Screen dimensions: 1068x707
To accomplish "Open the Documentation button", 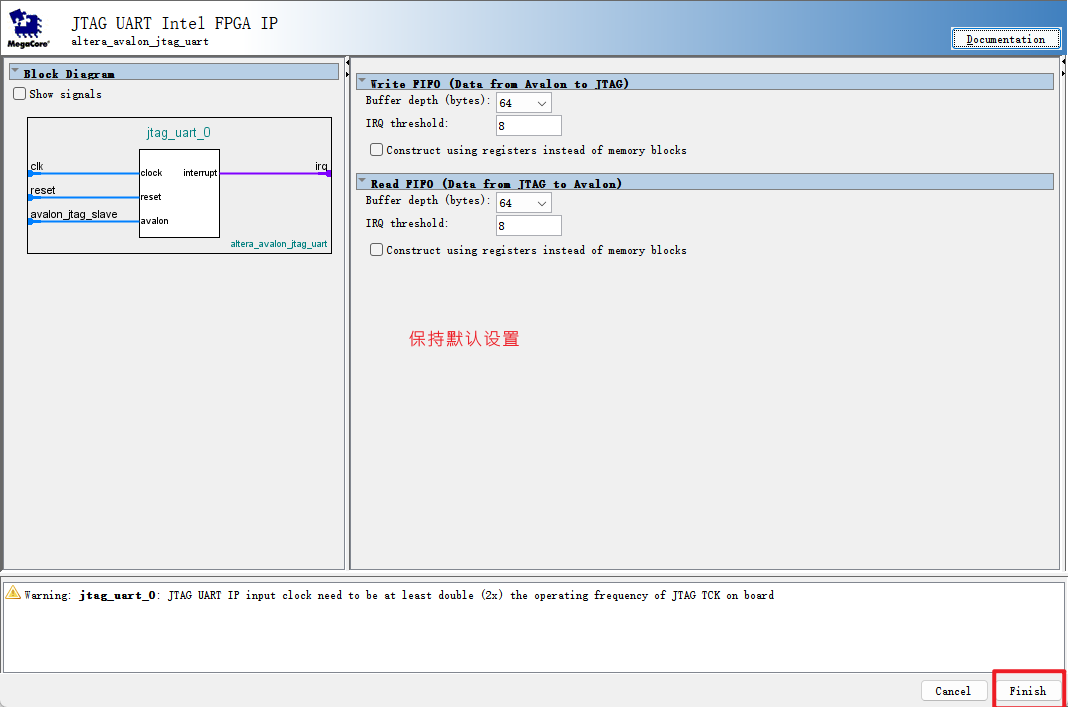I will tap(1005, 40).
